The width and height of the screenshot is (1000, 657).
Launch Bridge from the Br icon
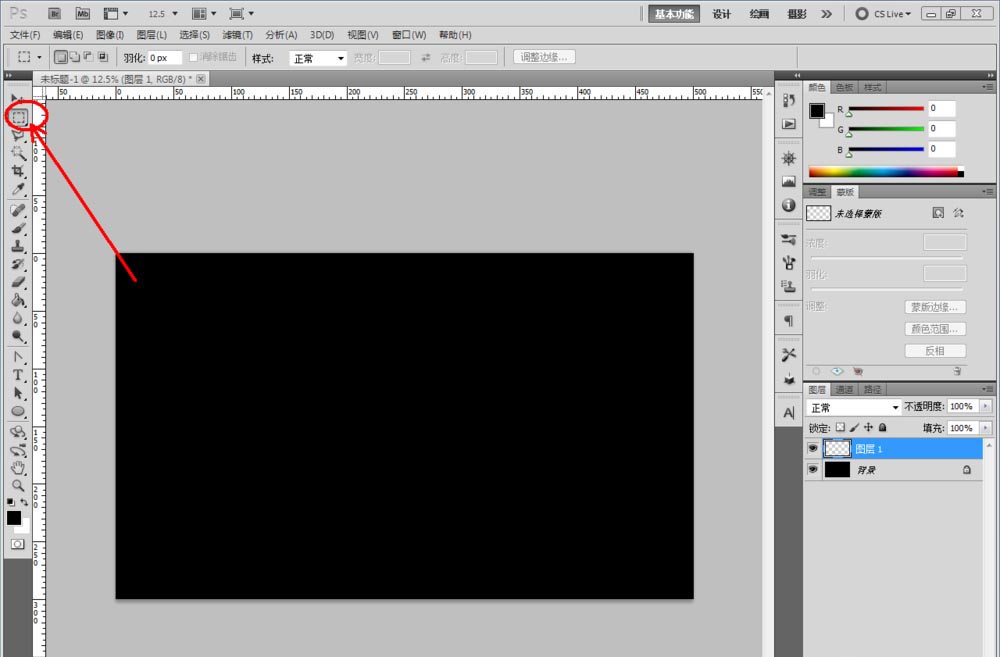(x=54, y=13)
